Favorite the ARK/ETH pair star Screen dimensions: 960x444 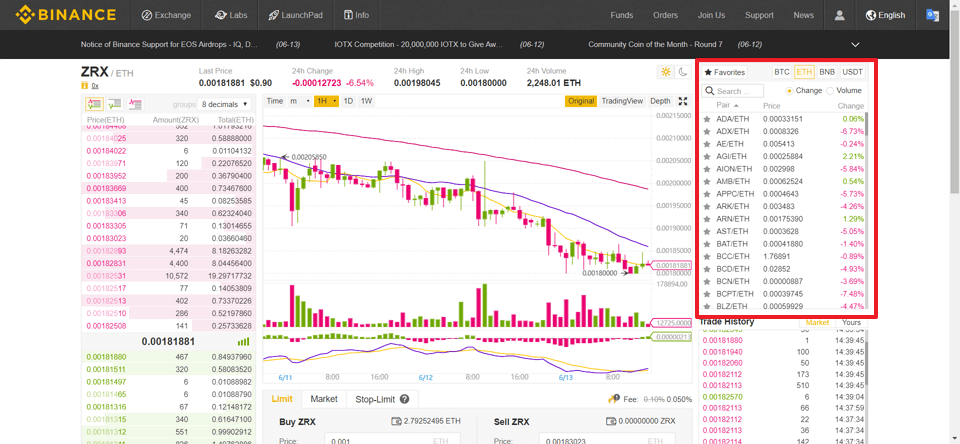[707, 206]
